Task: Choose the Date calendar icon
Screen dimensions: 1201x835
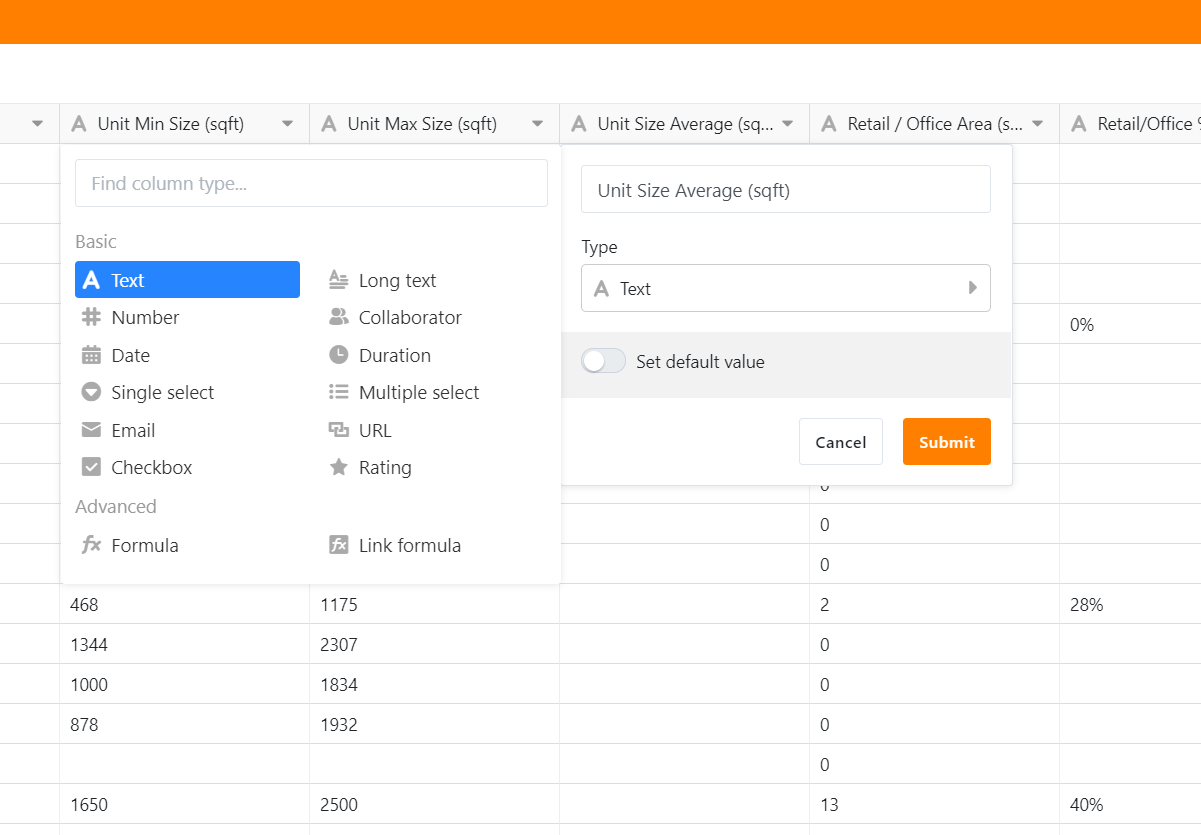Action: [x=91, y=356]
